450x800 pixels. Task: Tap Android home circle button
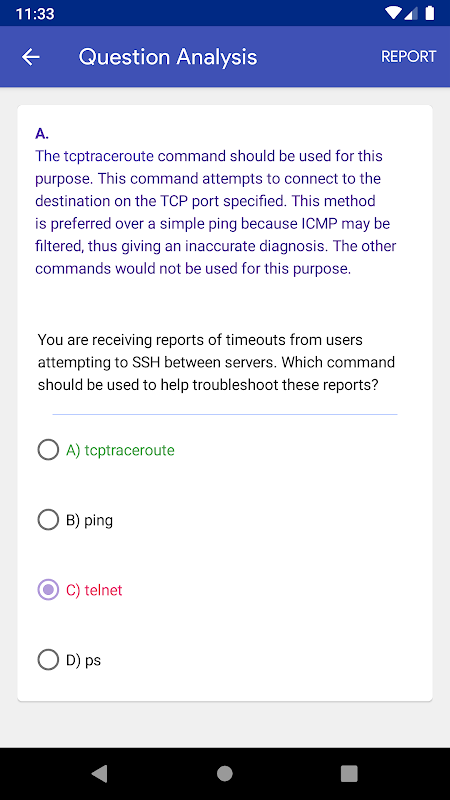pyautogui.click(x=224, y=773)
